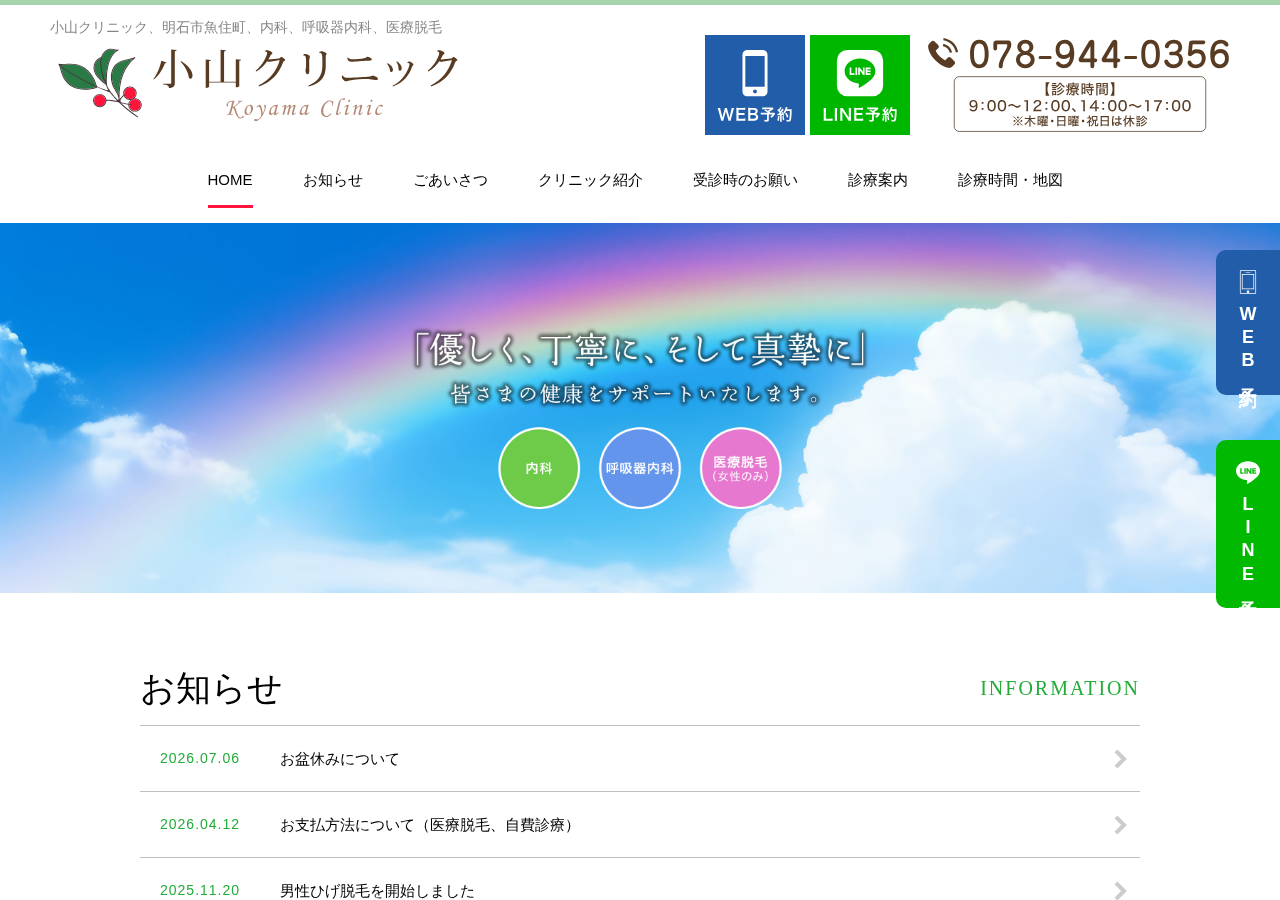
Task: Click the header tagline 小山クリニック、明石市魚住町
Action: tap(246, 27)
